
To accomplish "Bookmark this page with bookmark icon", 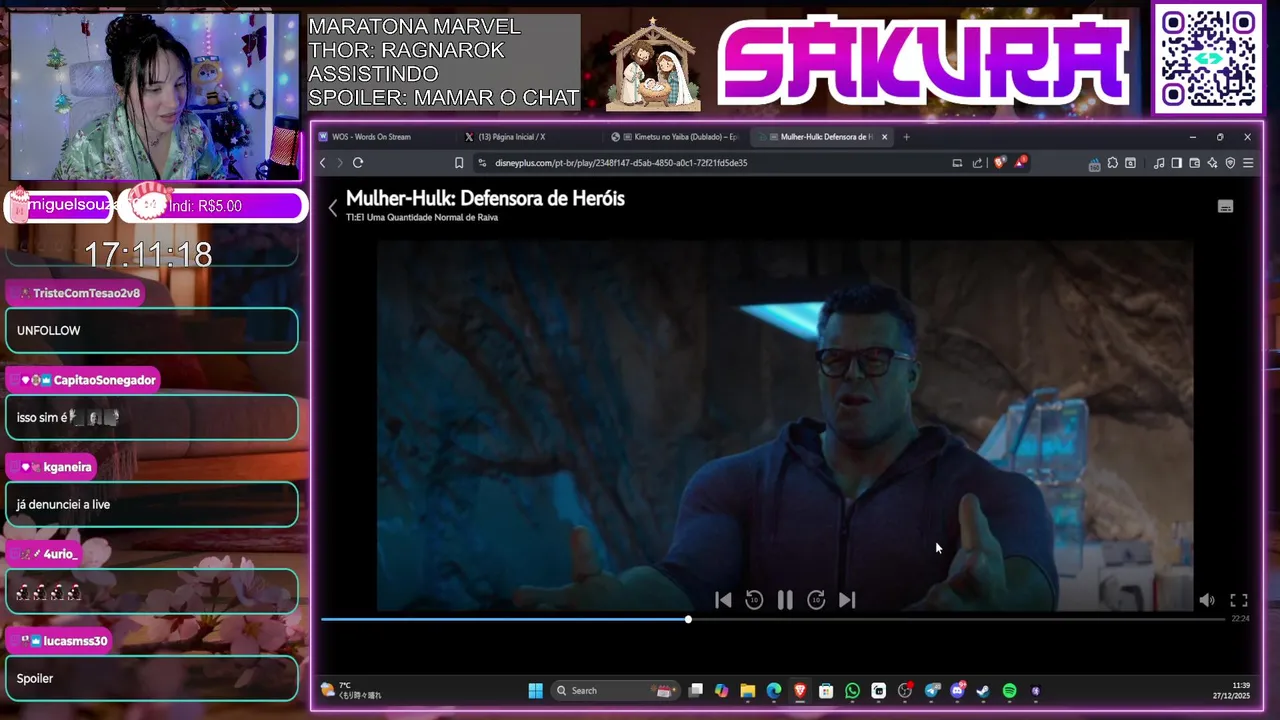I will (x=459, y=163).
